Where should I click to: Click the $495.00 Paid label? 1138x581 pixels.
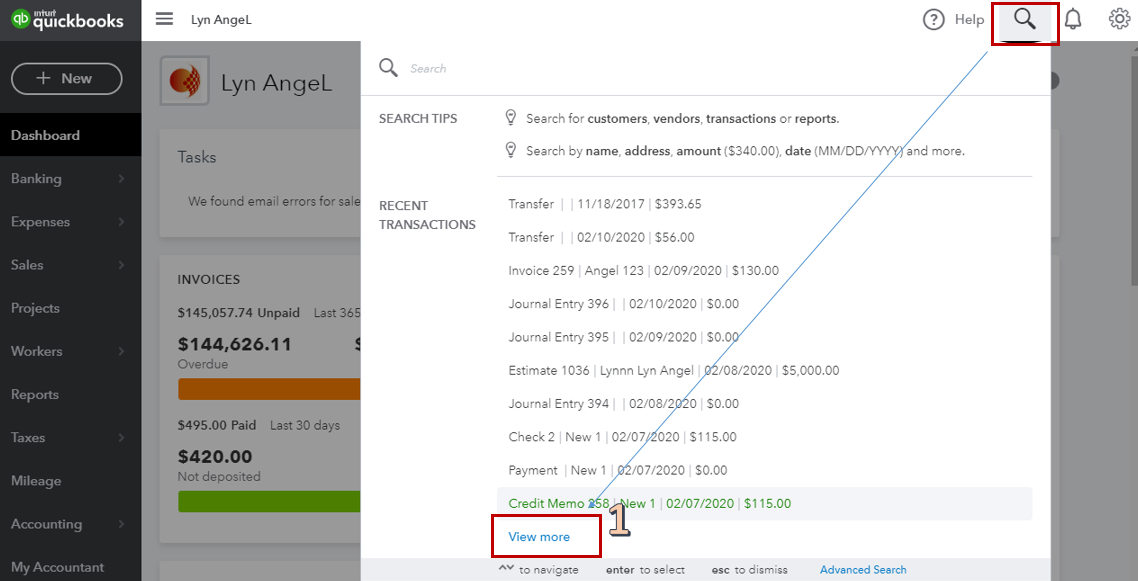(x=217, y=426)
